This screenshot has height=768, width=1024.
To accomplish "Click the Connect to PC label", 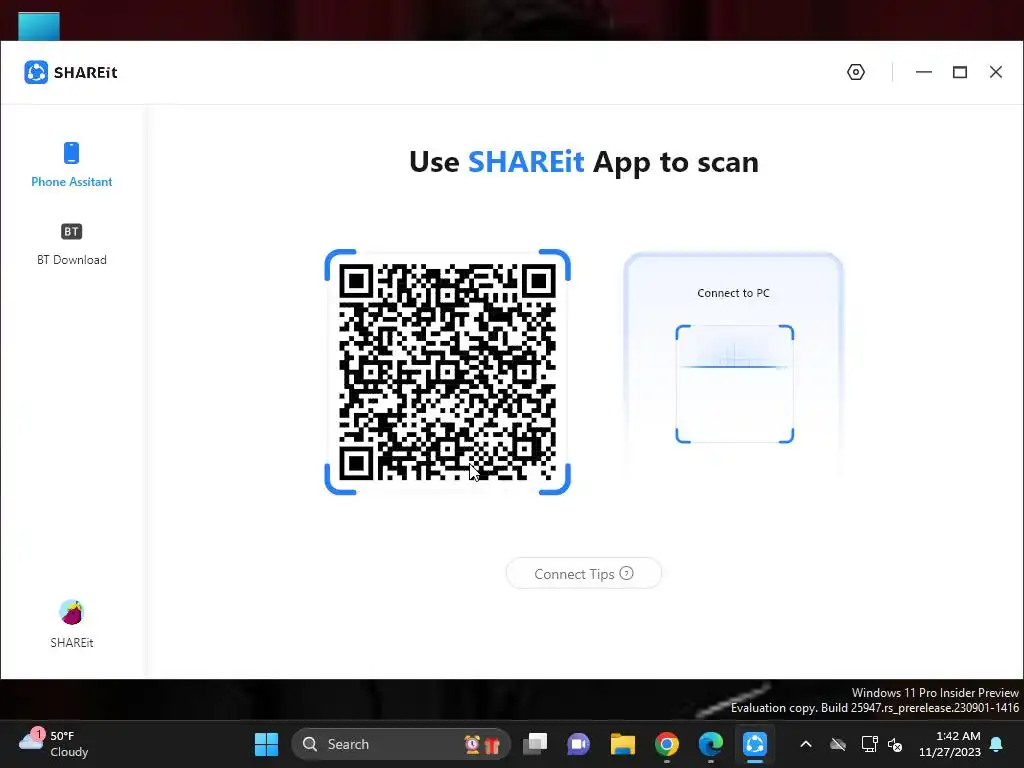I will tap(733, 293).
